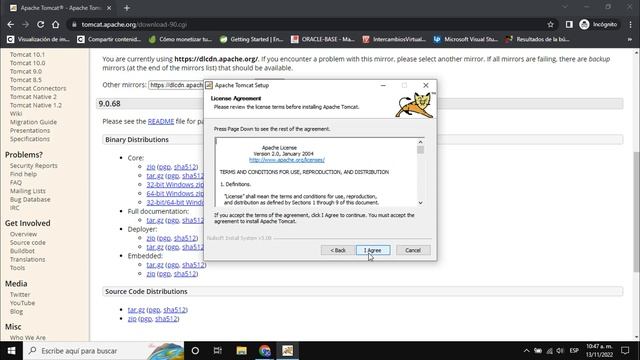Show hidden system tray icons
This screenshot has width=640, height=360.
click(x=527, y=351)
